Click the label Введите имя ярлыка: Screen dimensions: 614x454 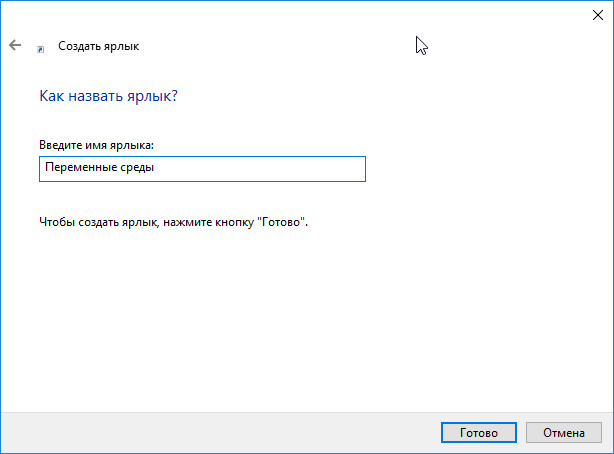click(x=96, y=145)
